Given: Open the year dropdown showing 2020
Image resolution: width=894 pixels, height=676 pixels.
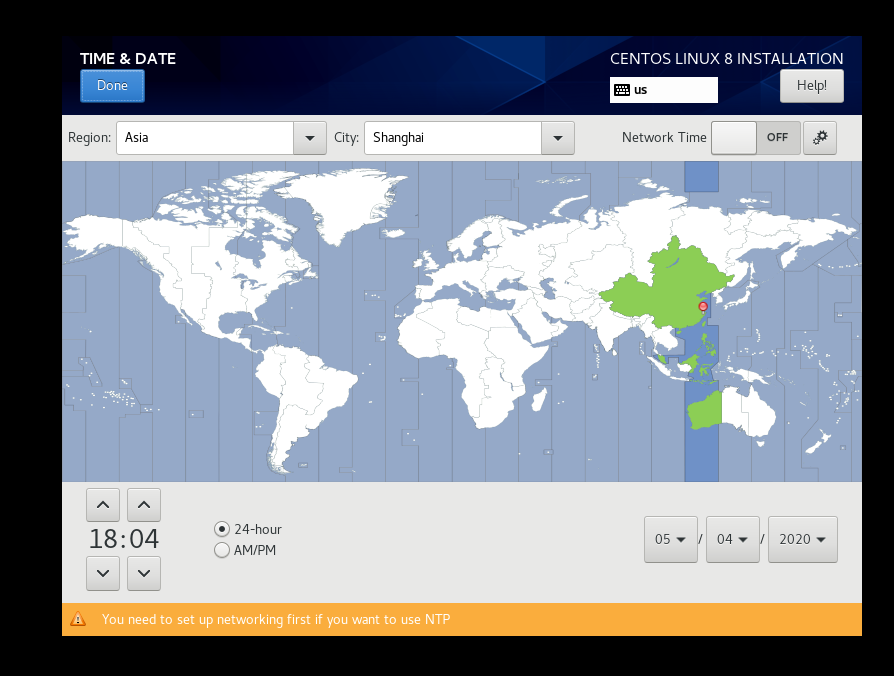Looking at the screenshot, I should 803,539.
